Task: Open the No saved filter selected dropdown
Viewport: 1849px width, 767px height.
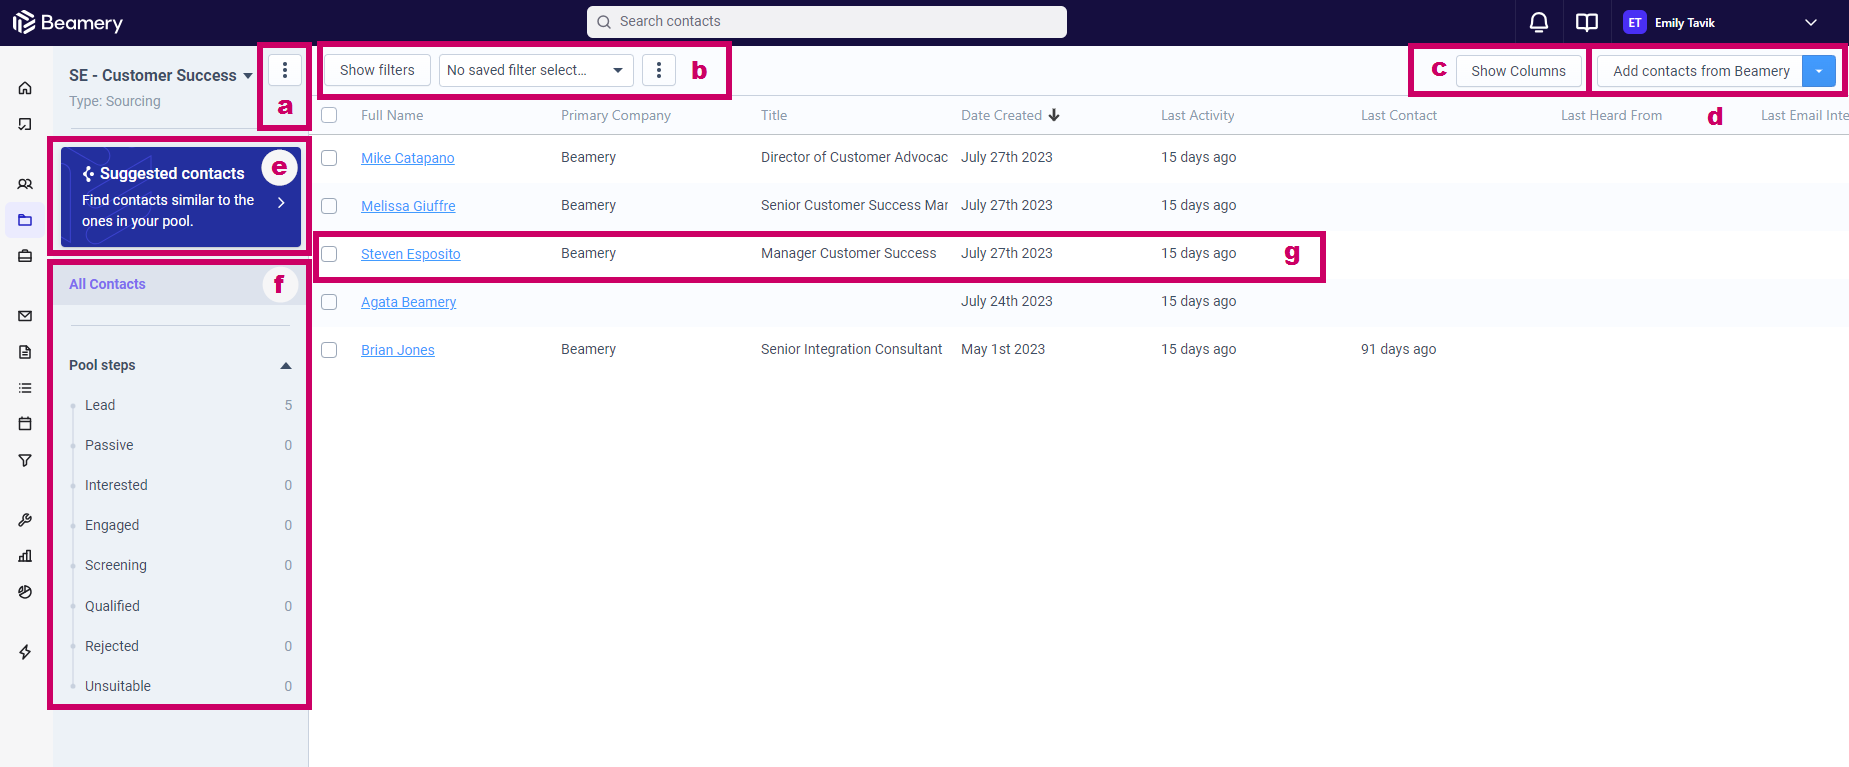Action: [x=536, y=70]
